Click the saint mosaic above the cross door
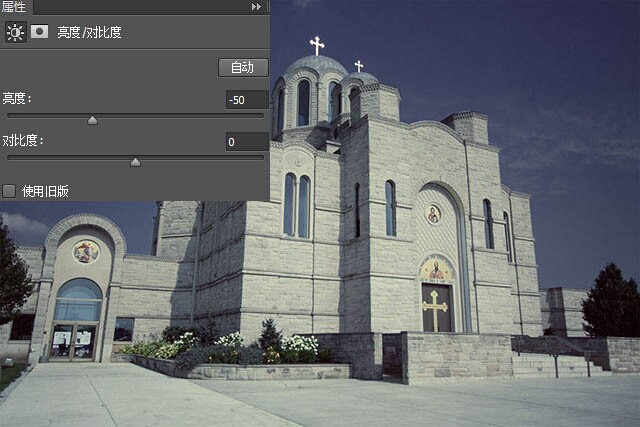Image resolution: width=640 pixels, height=427 pixels. pos(436,270)
